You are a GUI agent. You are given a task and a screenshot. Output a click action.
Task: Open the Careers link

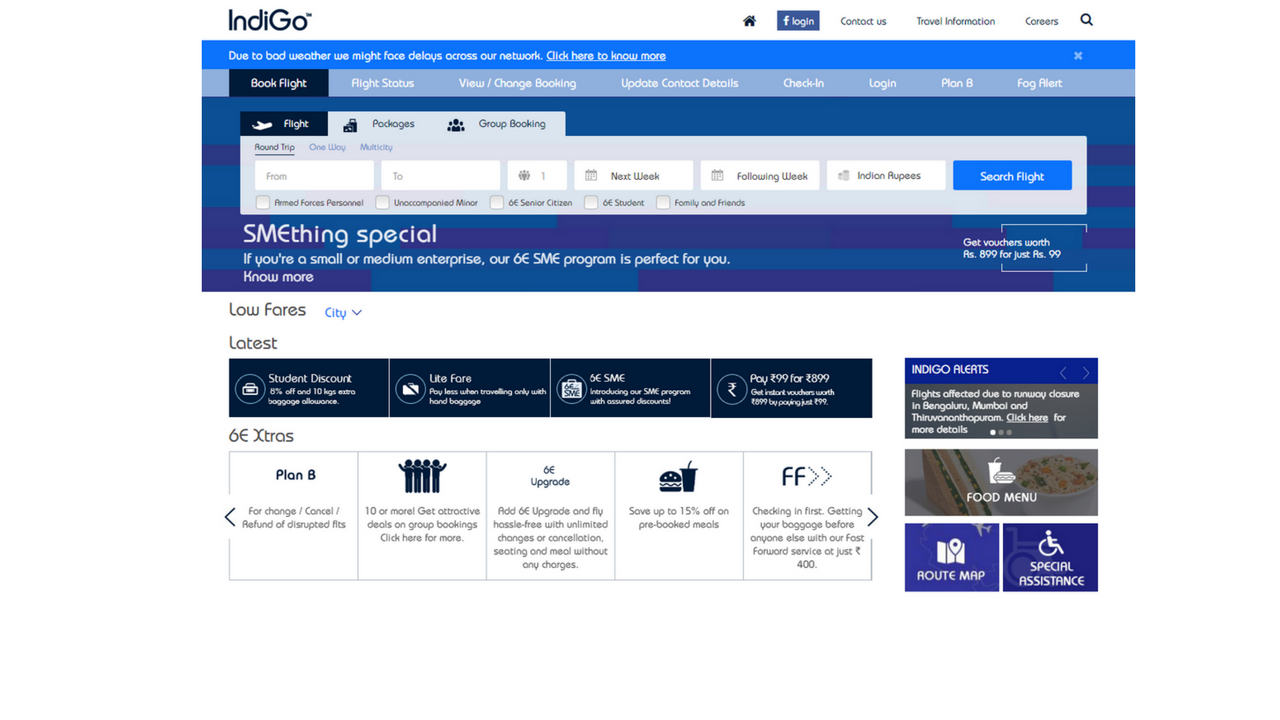tap(1041, 21)
